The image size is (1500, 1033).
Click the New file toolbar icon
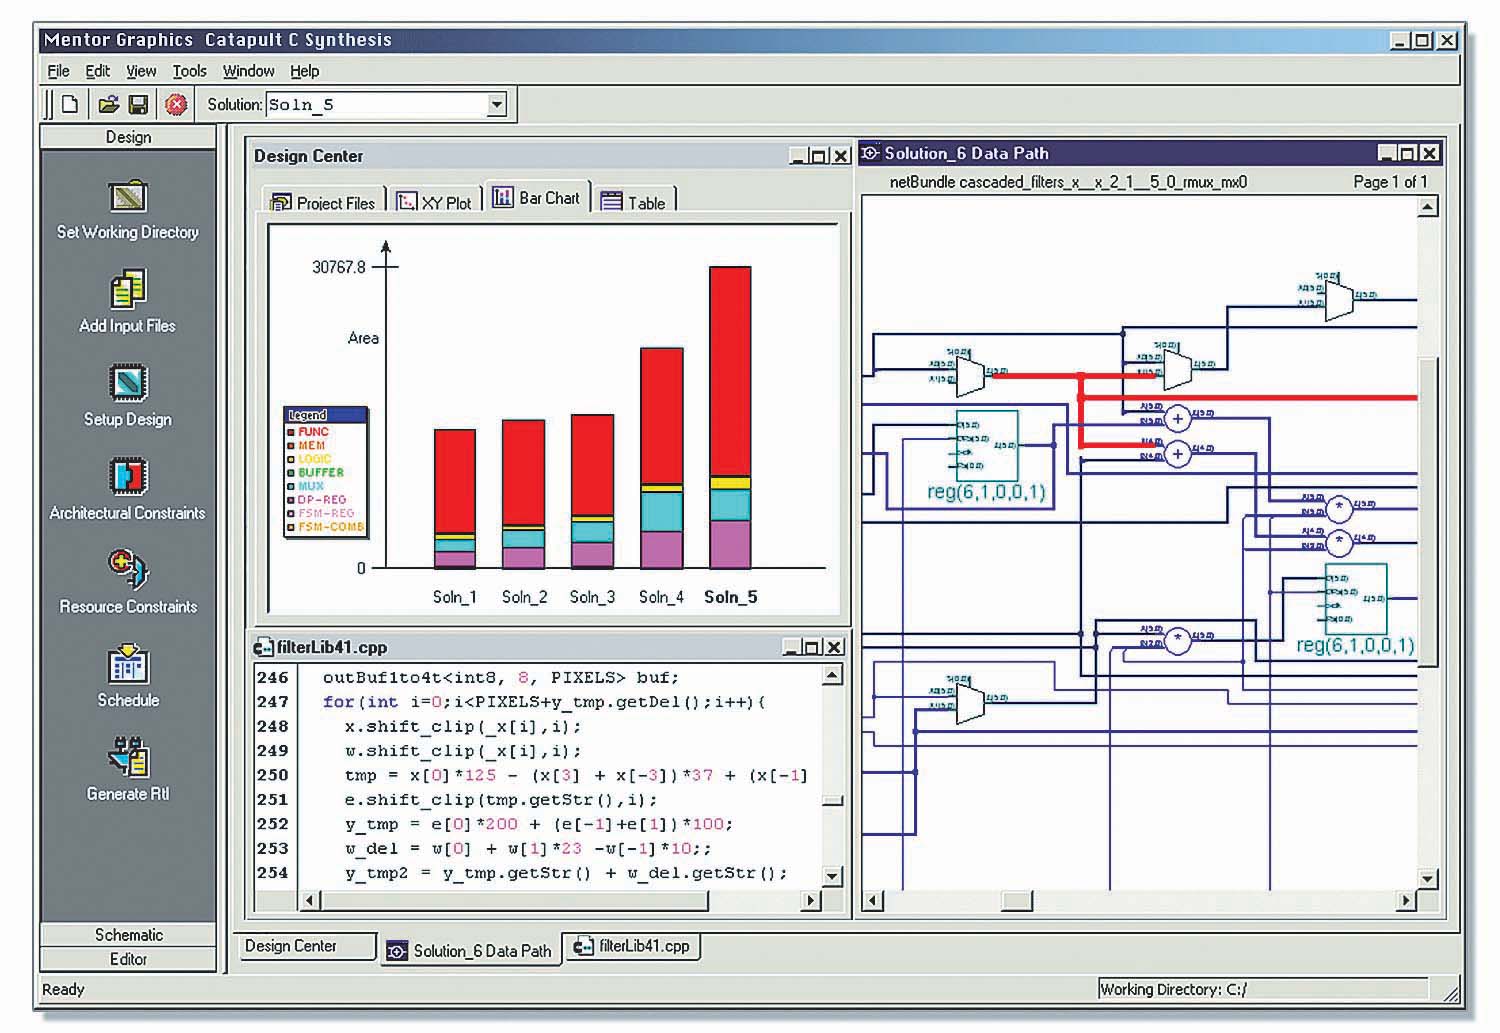pyautogui.click(x=70, y=104)
